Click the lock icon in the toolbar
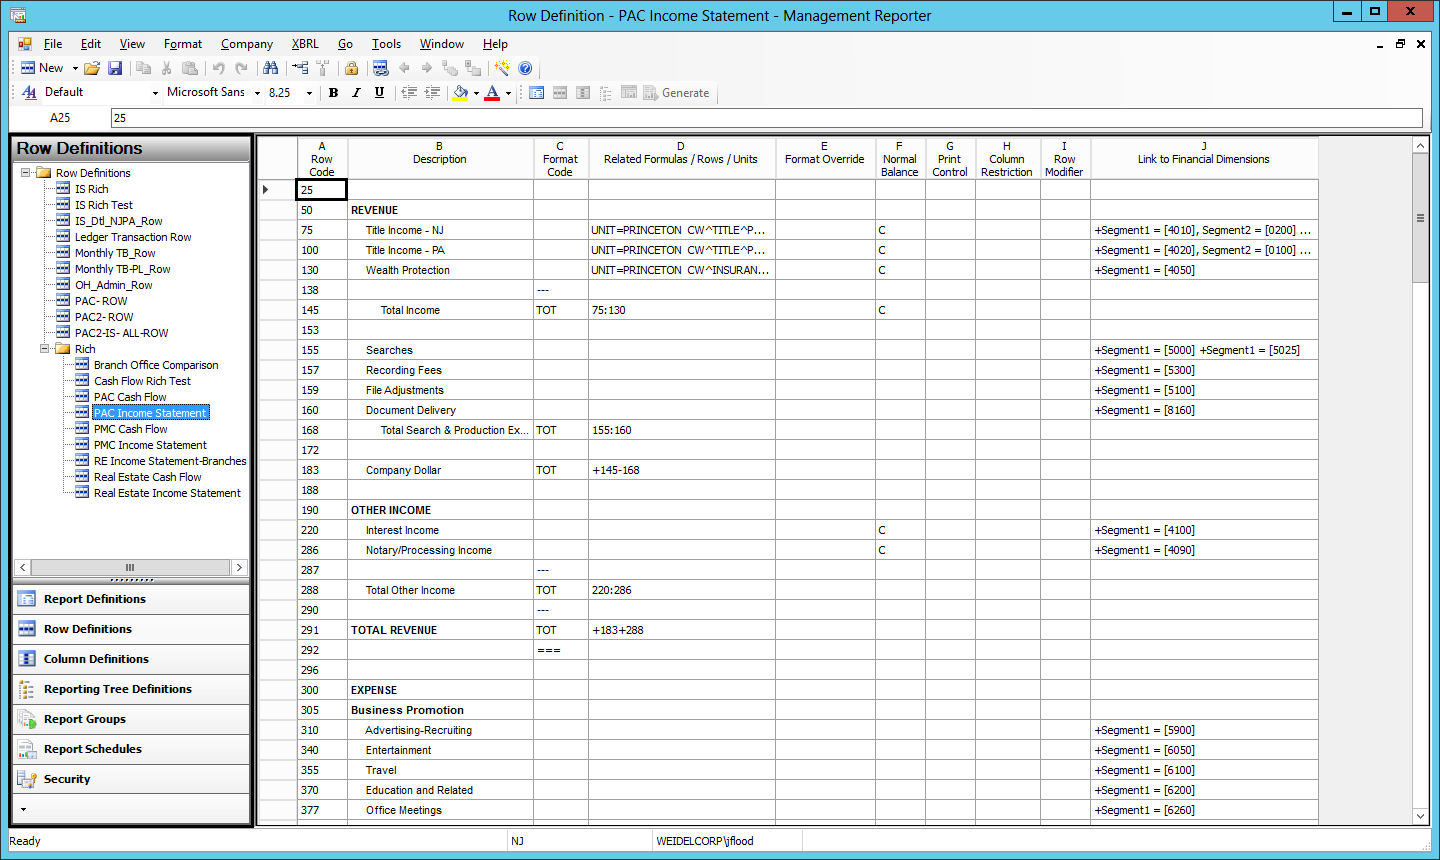The width and height of the screenshot is (1440, 860). (351, 68)
